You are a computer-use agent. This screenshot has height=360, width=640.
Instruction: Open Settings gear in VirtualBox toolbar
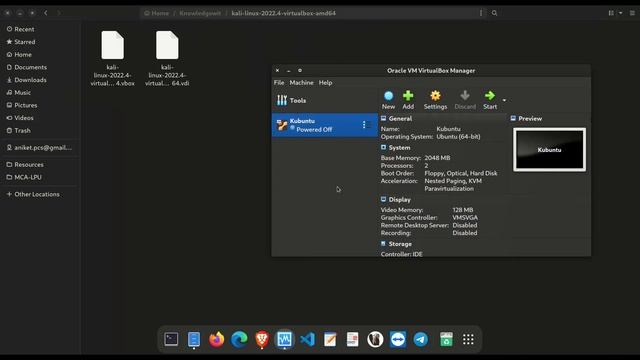[436, 96]
